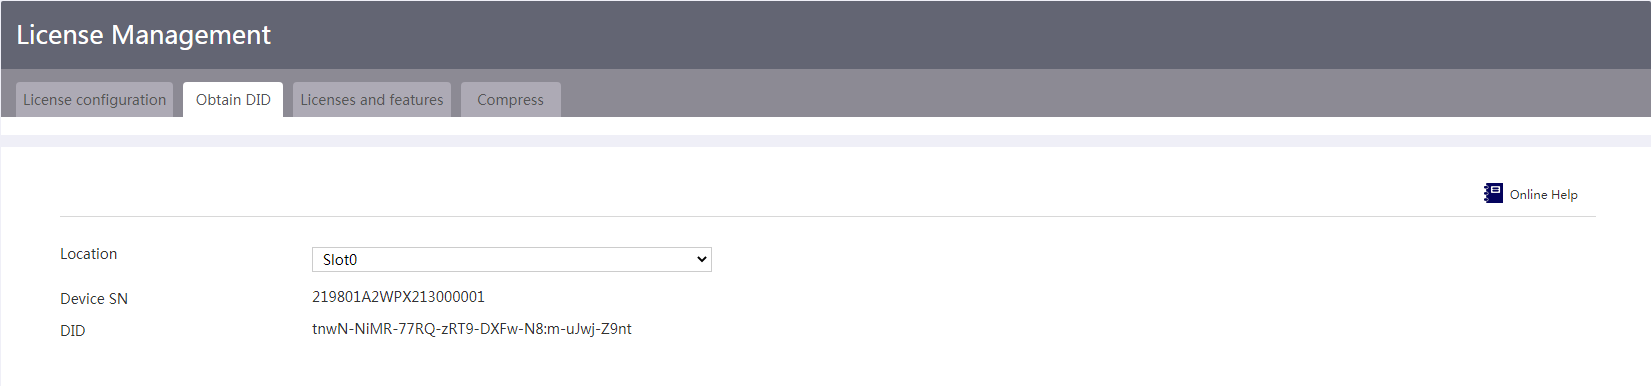
Task: Click the horizontal divider line under Online Help
Action: coord(828,216)
